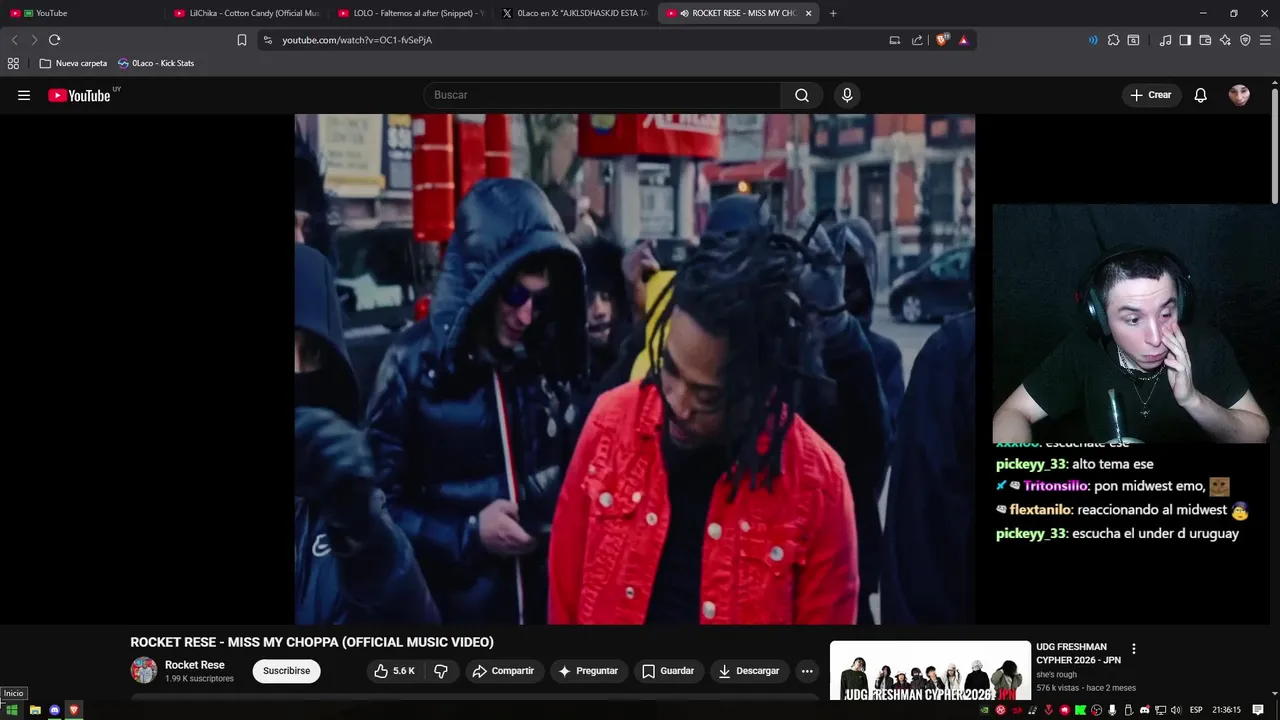Open more actions three-dot menu under video
This screenshot has width=1280, height=720.
tap(807, 671)
